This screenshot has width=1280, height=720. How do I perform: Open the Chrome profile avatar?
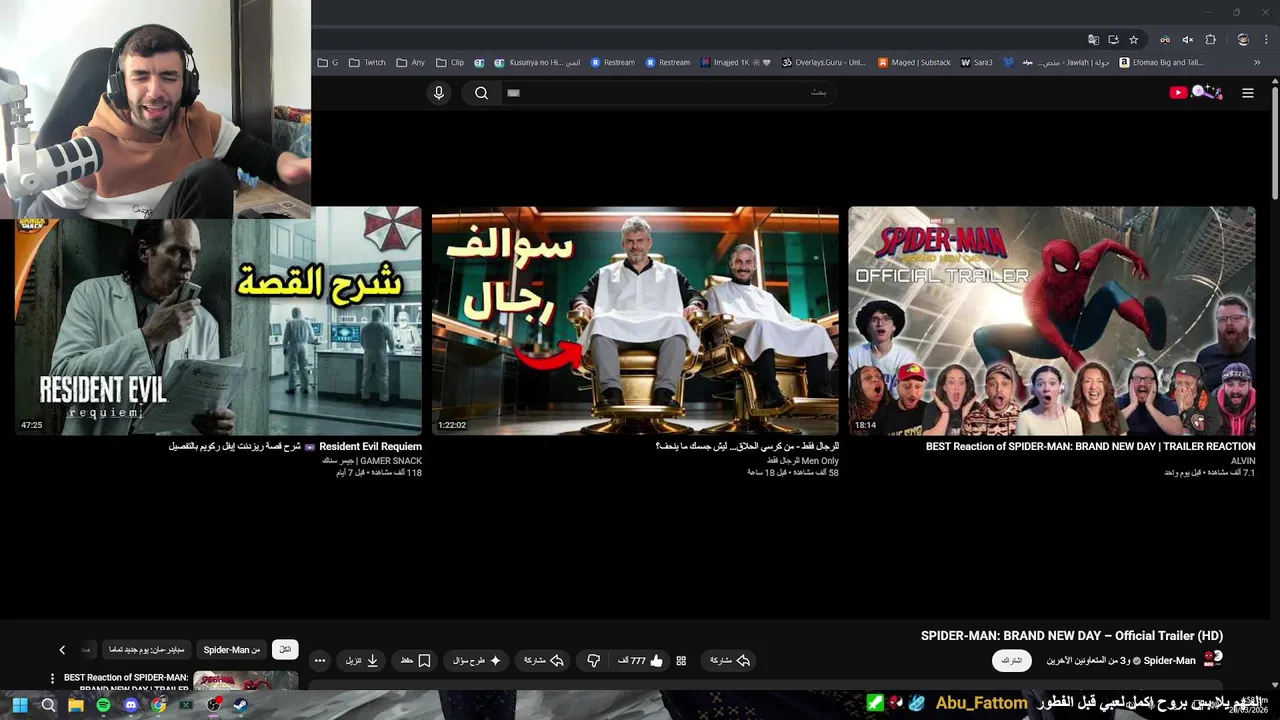[1243, 40]
